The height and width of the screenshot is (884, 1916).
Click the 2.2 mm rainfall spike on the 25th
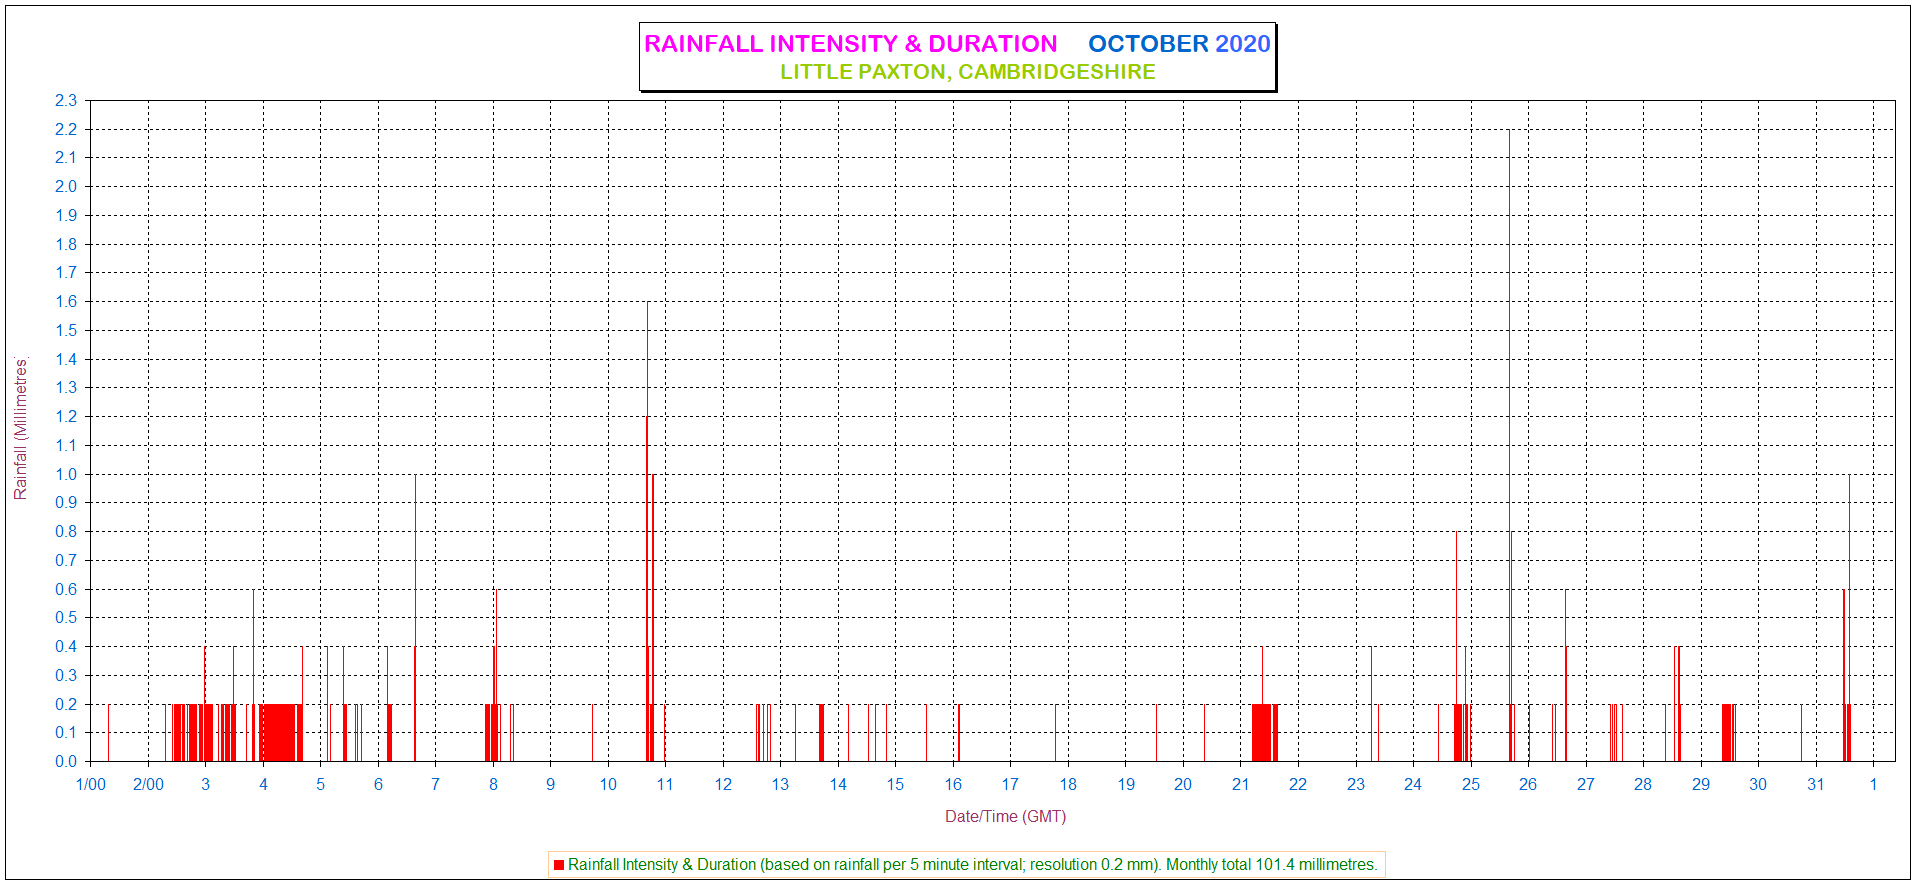point(1509,445)
